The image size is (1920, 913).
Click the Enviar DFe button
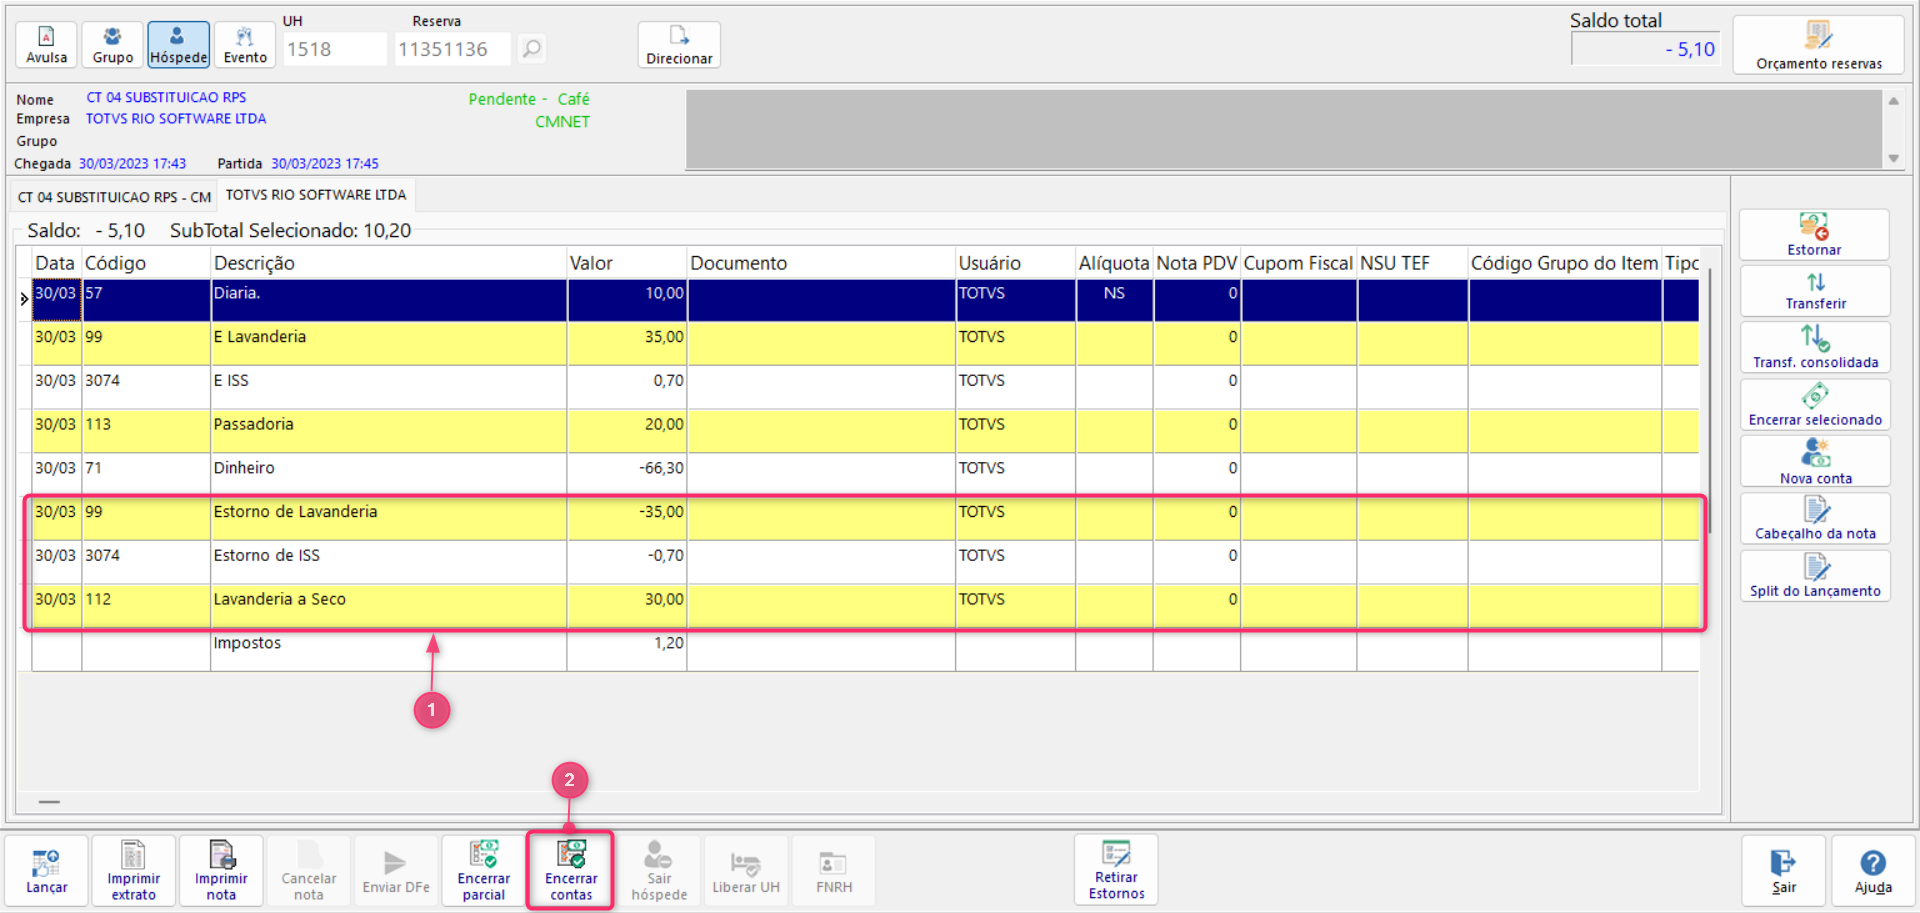[x=396, y=871]
